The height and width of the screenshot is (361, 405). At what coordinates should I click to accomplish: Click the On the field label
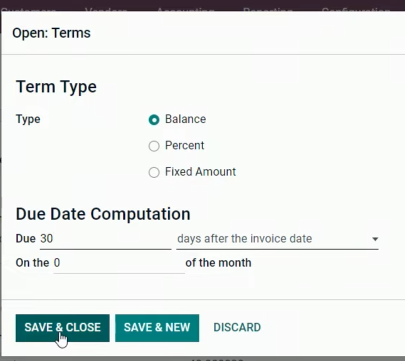pyautogui.click(x=32, y=263)
